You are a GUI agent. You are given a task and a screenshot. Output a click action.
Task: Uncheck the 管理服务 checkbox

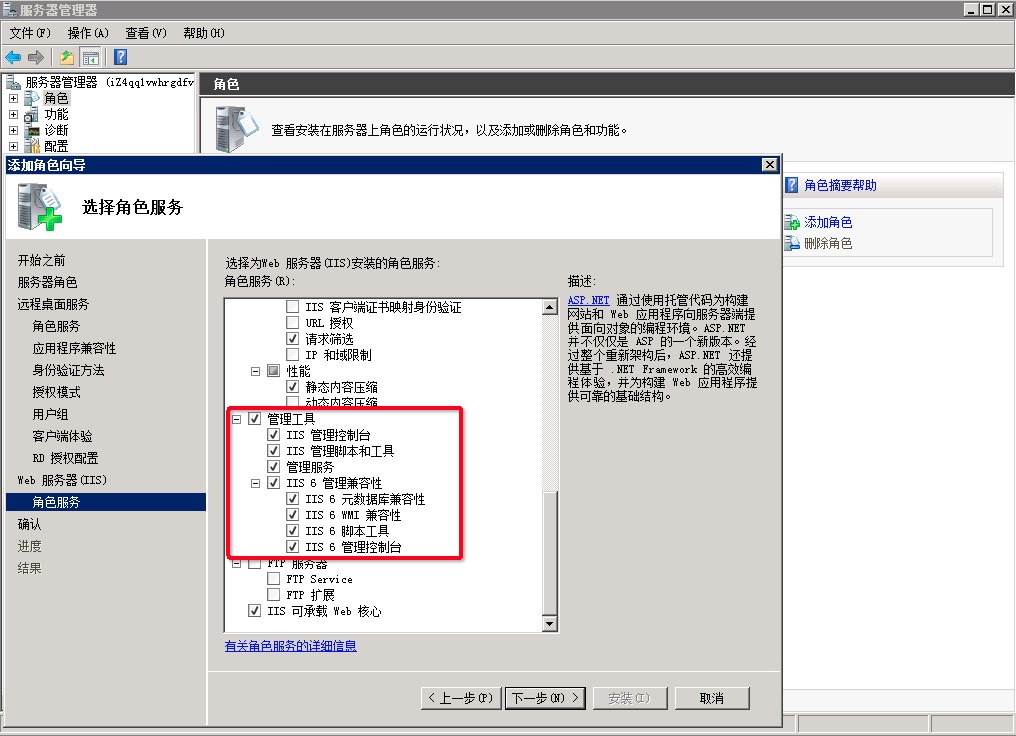(273, 466)
